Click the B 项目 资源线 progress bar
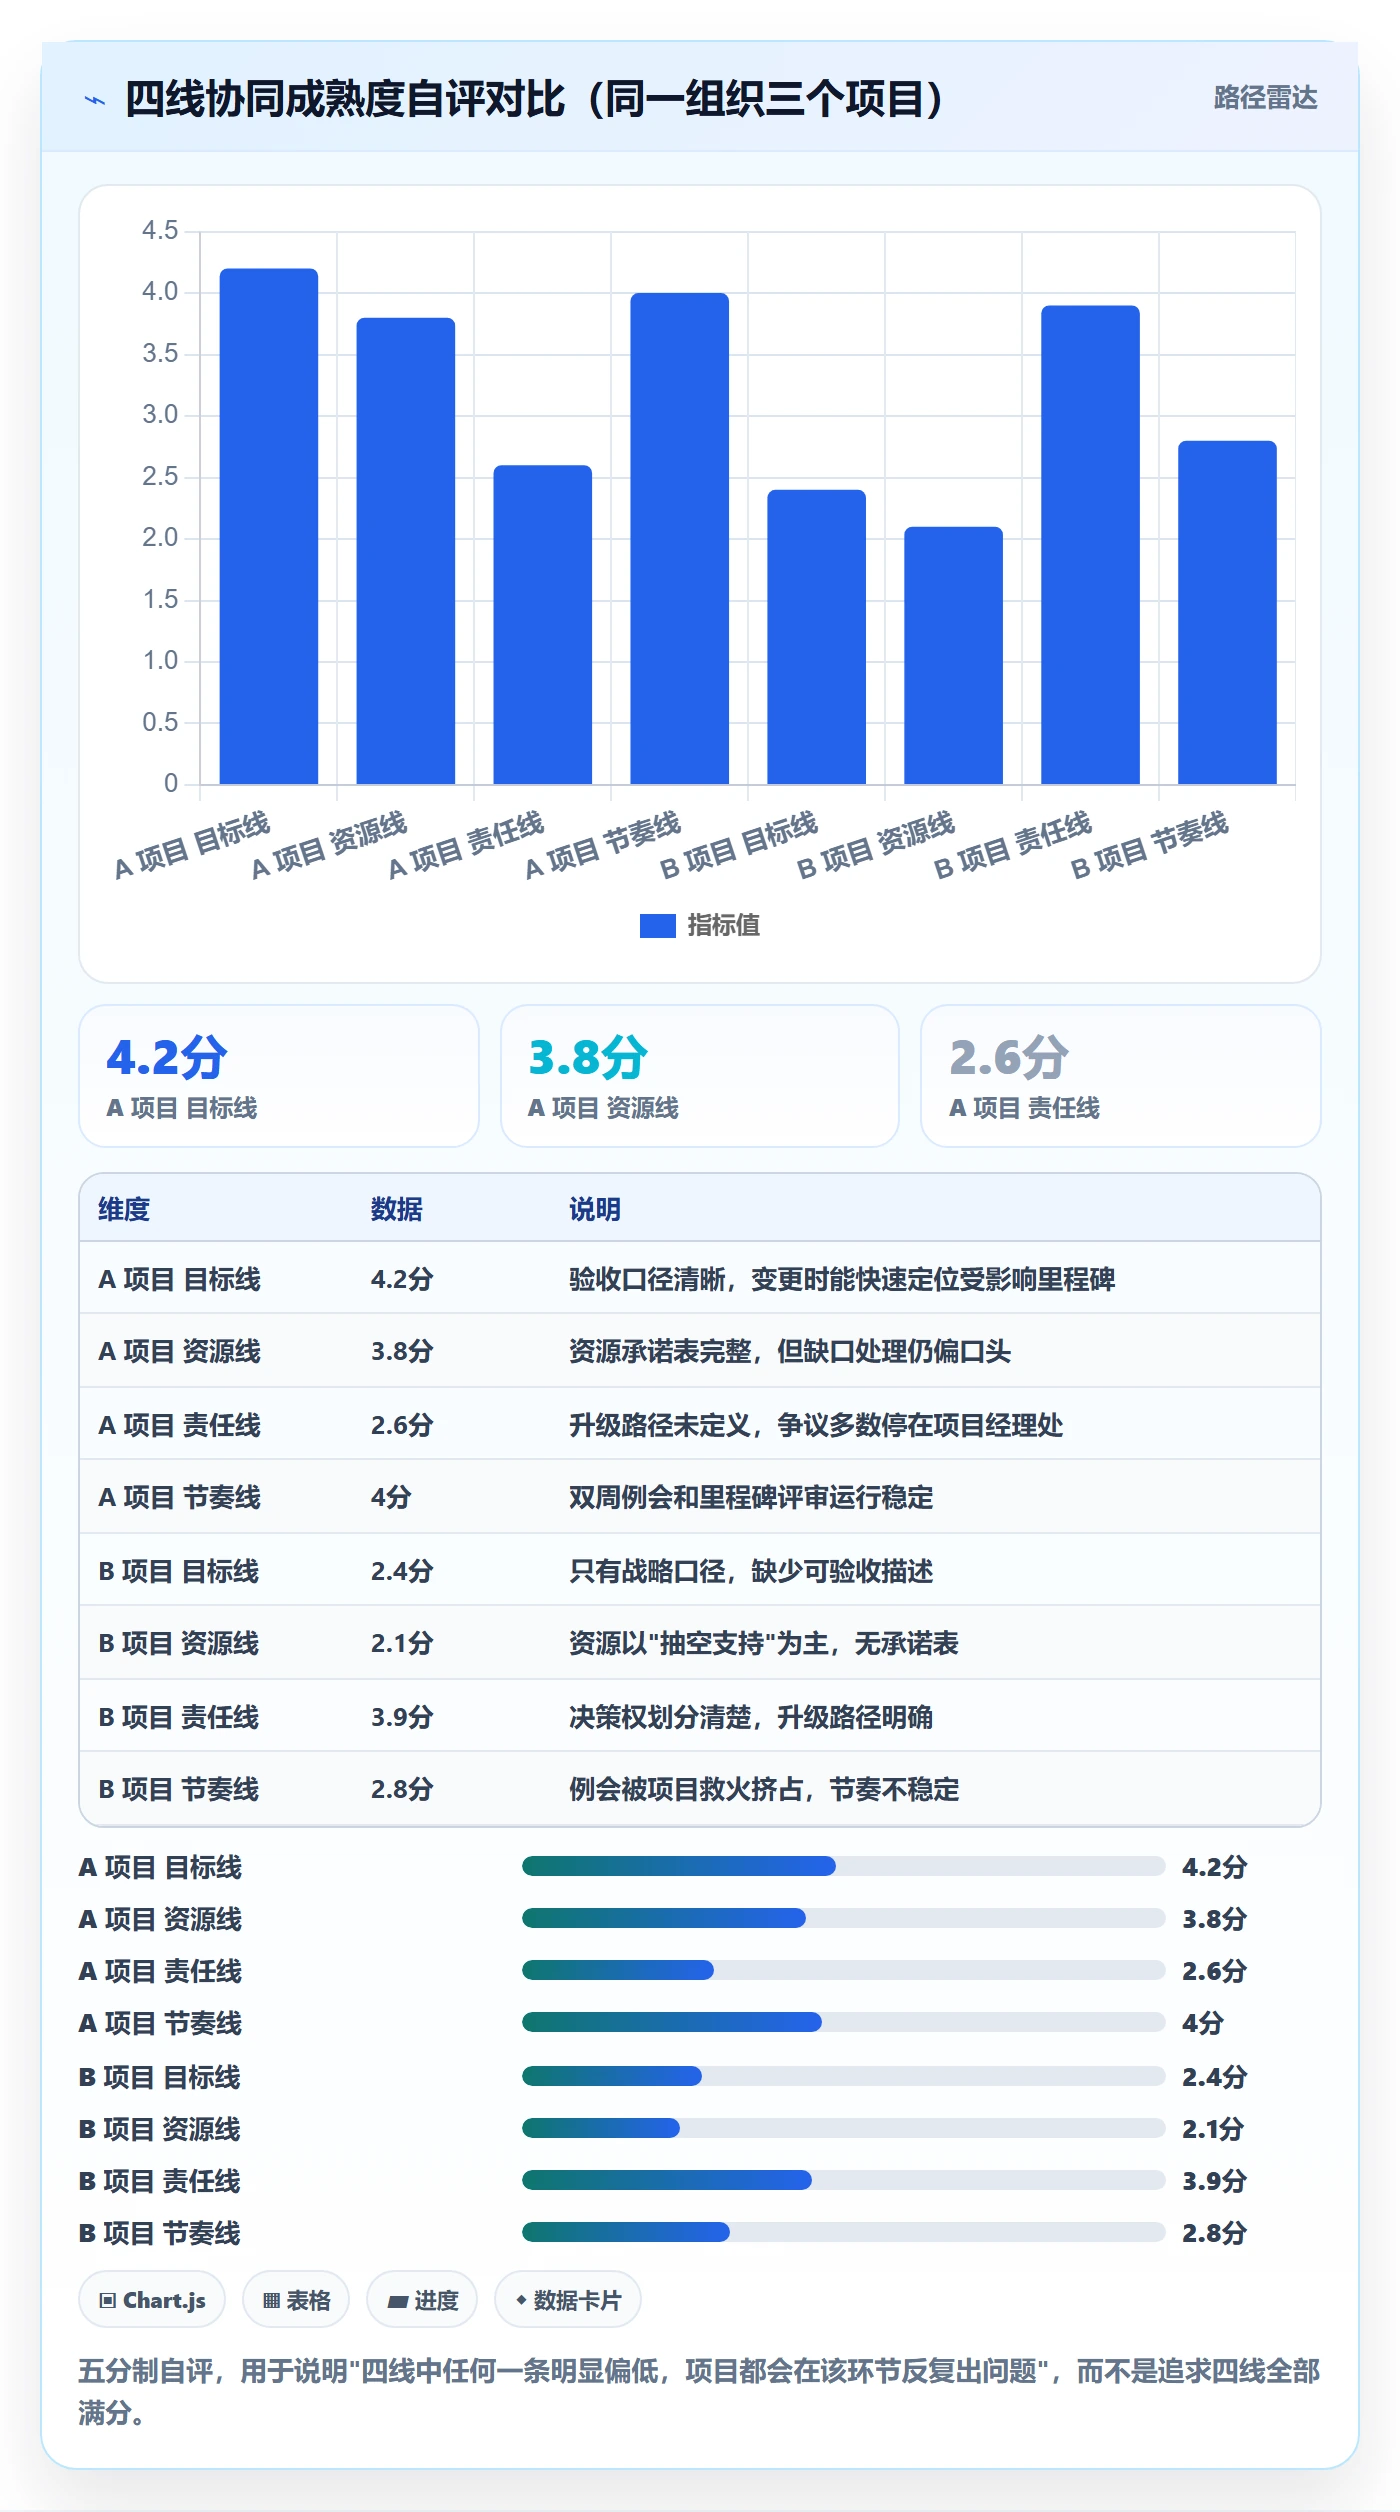Screen dimensions: 1400x2512 [844, 2128]
